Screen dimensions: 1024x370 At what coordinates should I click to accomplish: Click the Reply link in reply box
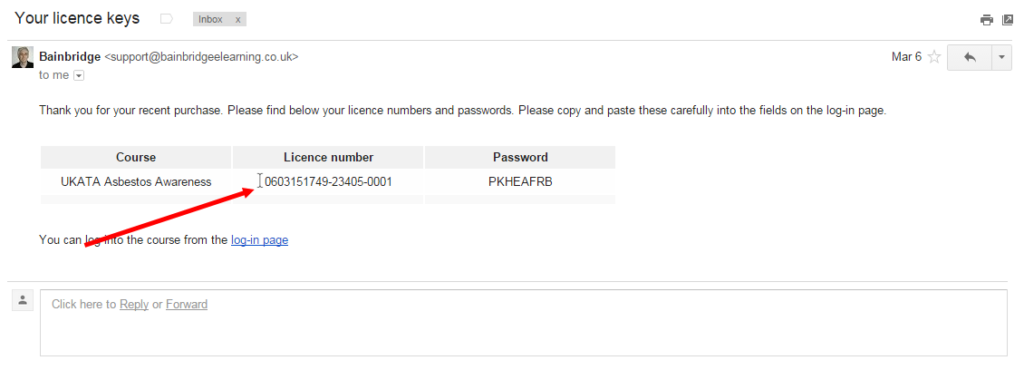pos(134,304)
